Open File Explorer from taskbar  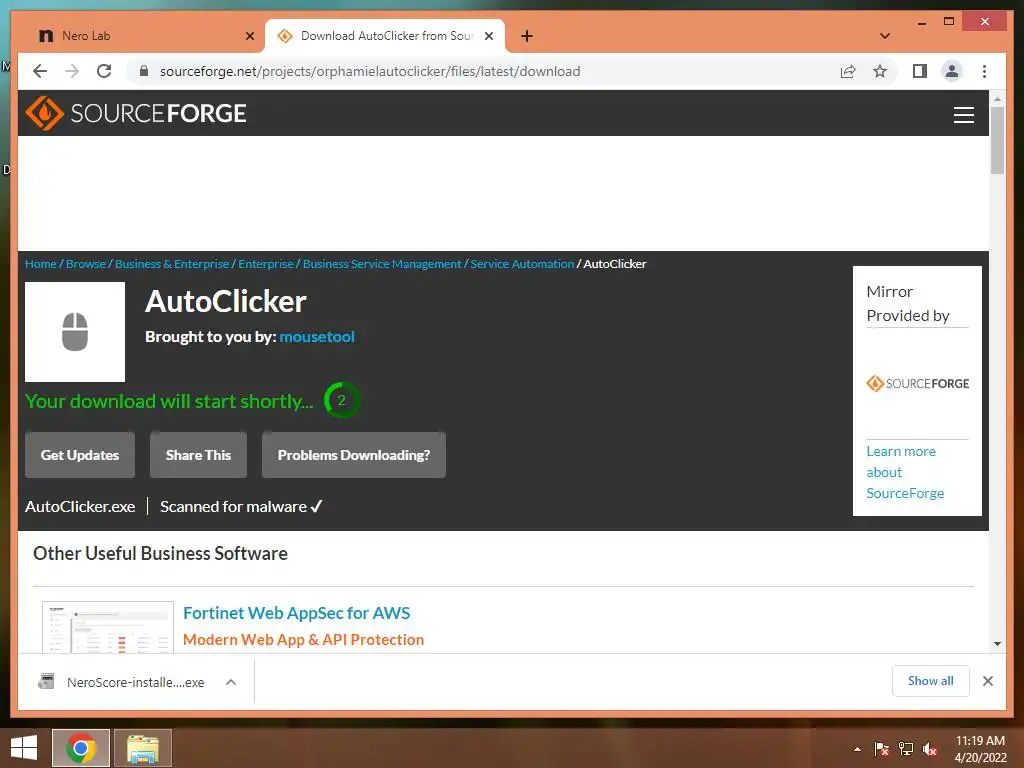click(x=143, y=748)
